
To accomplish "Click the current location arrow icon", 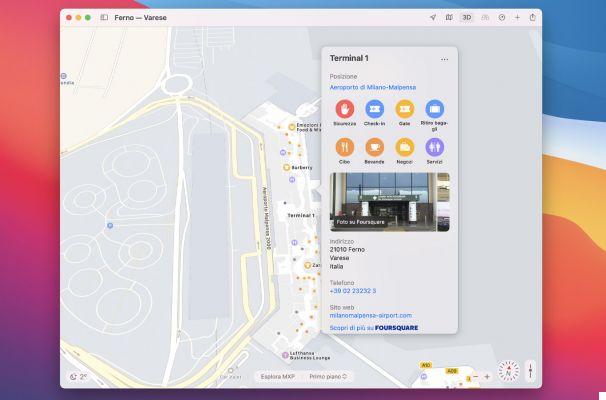I will pyautogui.click(x=433, y=17).
